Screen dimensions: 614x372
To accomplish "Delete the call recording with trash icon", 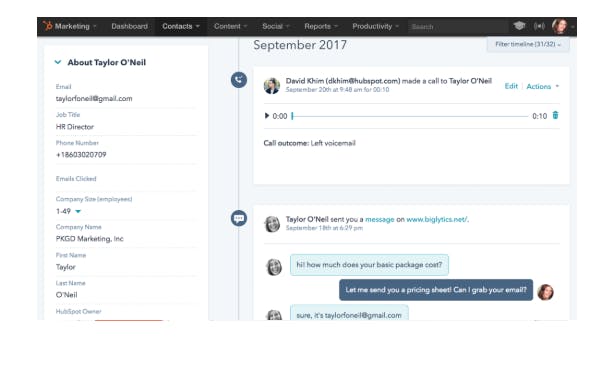I will pos(555,115).
